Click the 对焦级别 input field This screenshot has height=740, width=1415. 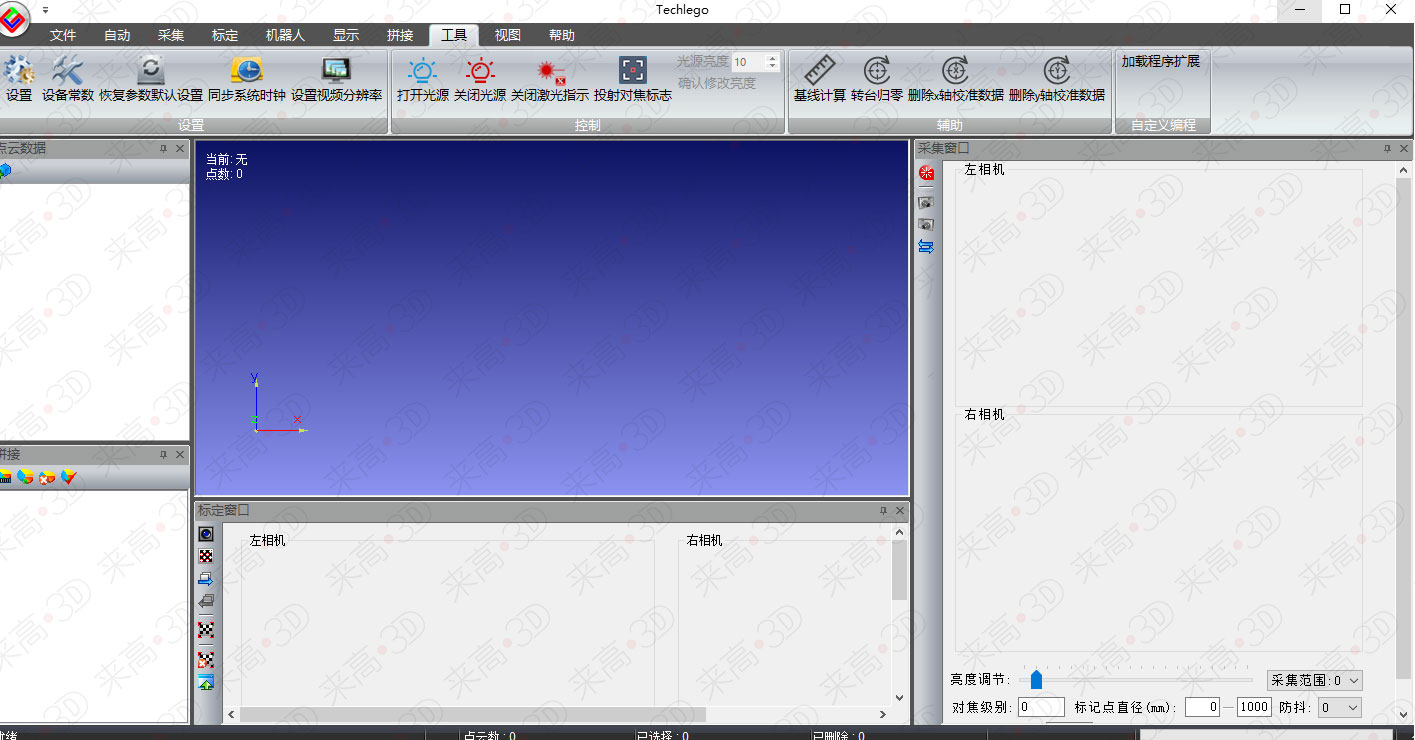1041,708
